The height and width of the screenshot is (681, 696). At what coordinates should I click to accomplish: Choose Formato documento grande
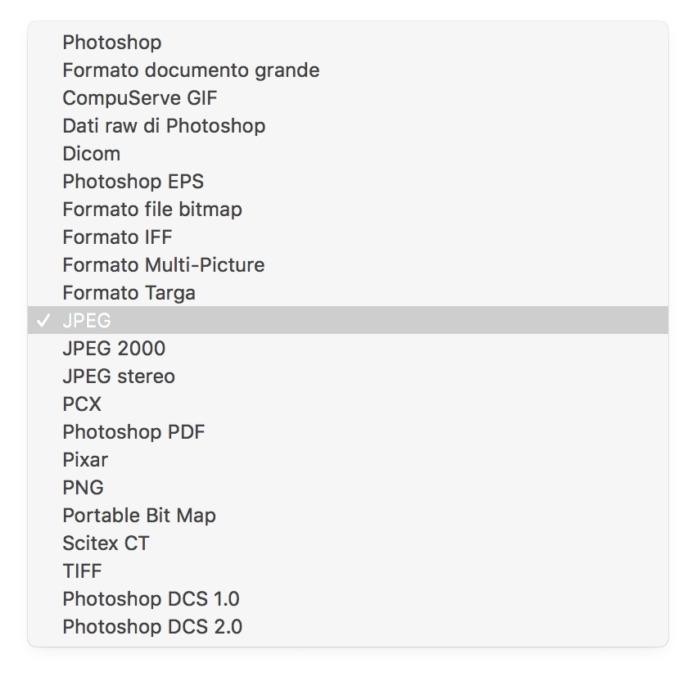[x=190, y=70]
